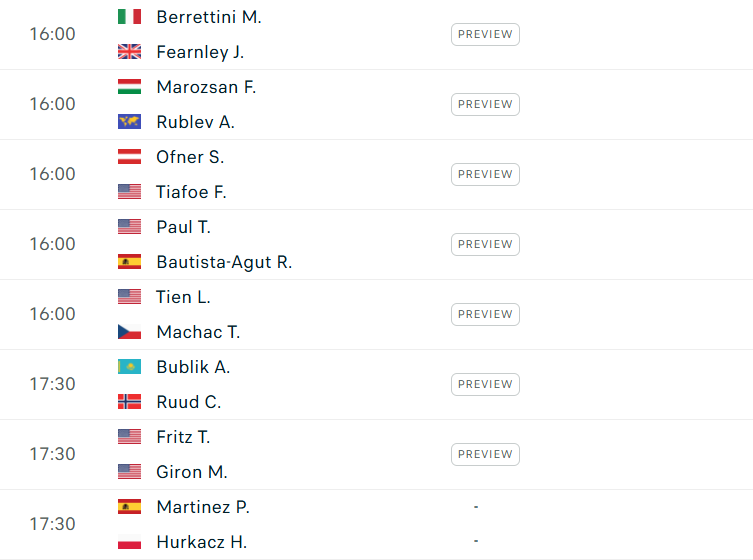Open preview for Paul vs Bautista-Agut match
The height and width of the screenshot is (560, 753).
tap(485, 244)
